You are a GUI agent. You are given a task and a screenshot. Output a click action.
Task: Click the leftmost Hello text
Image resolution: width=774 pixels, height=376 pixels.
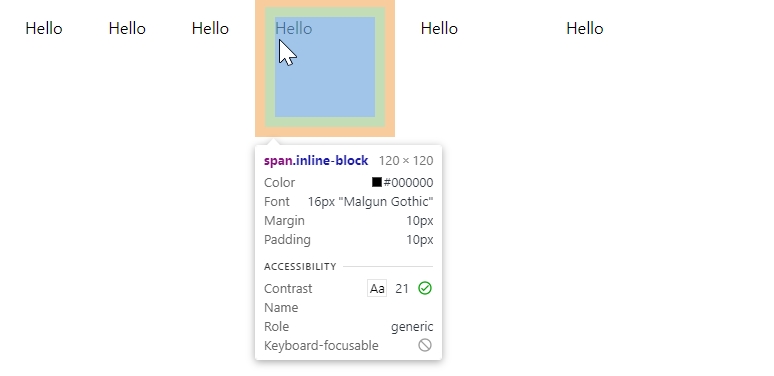44,29
